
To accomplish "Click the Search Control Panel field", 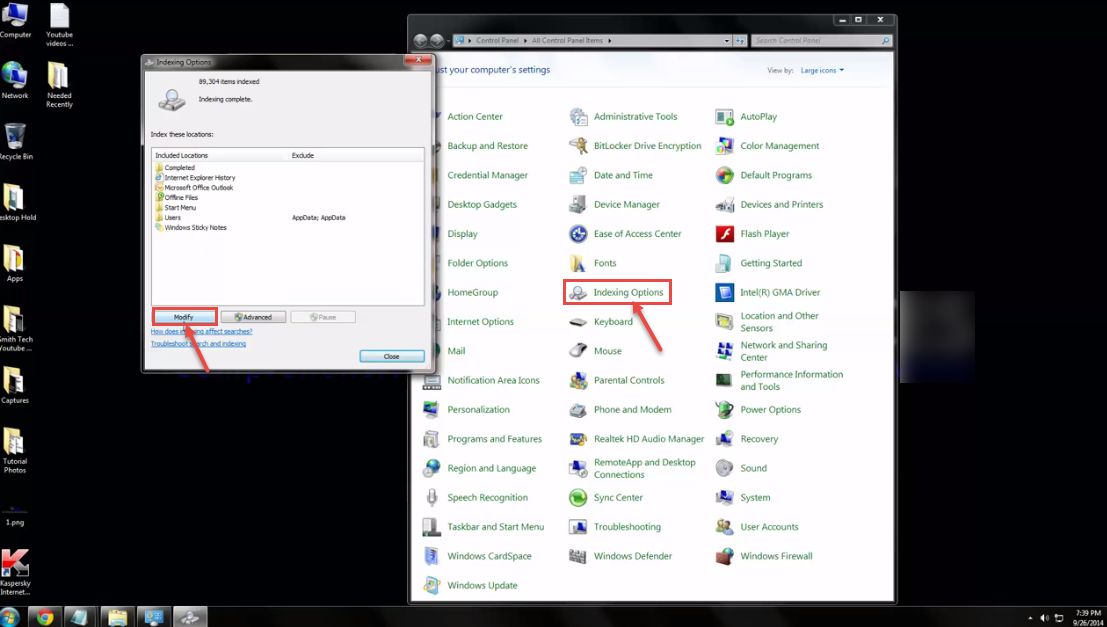I will click(x=821, y=41).
